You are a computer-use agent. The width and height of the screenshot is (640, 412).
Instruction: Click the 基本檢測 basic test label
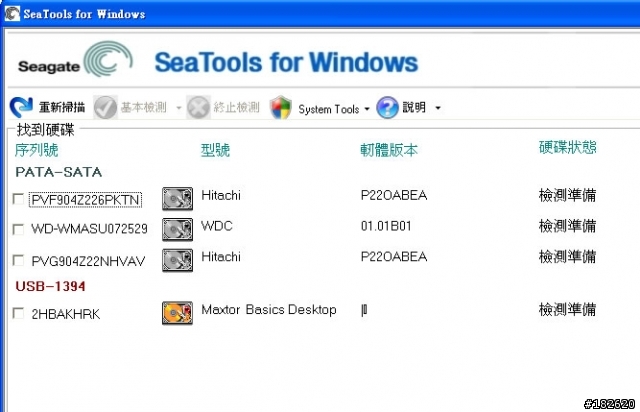tap(143, 107)
